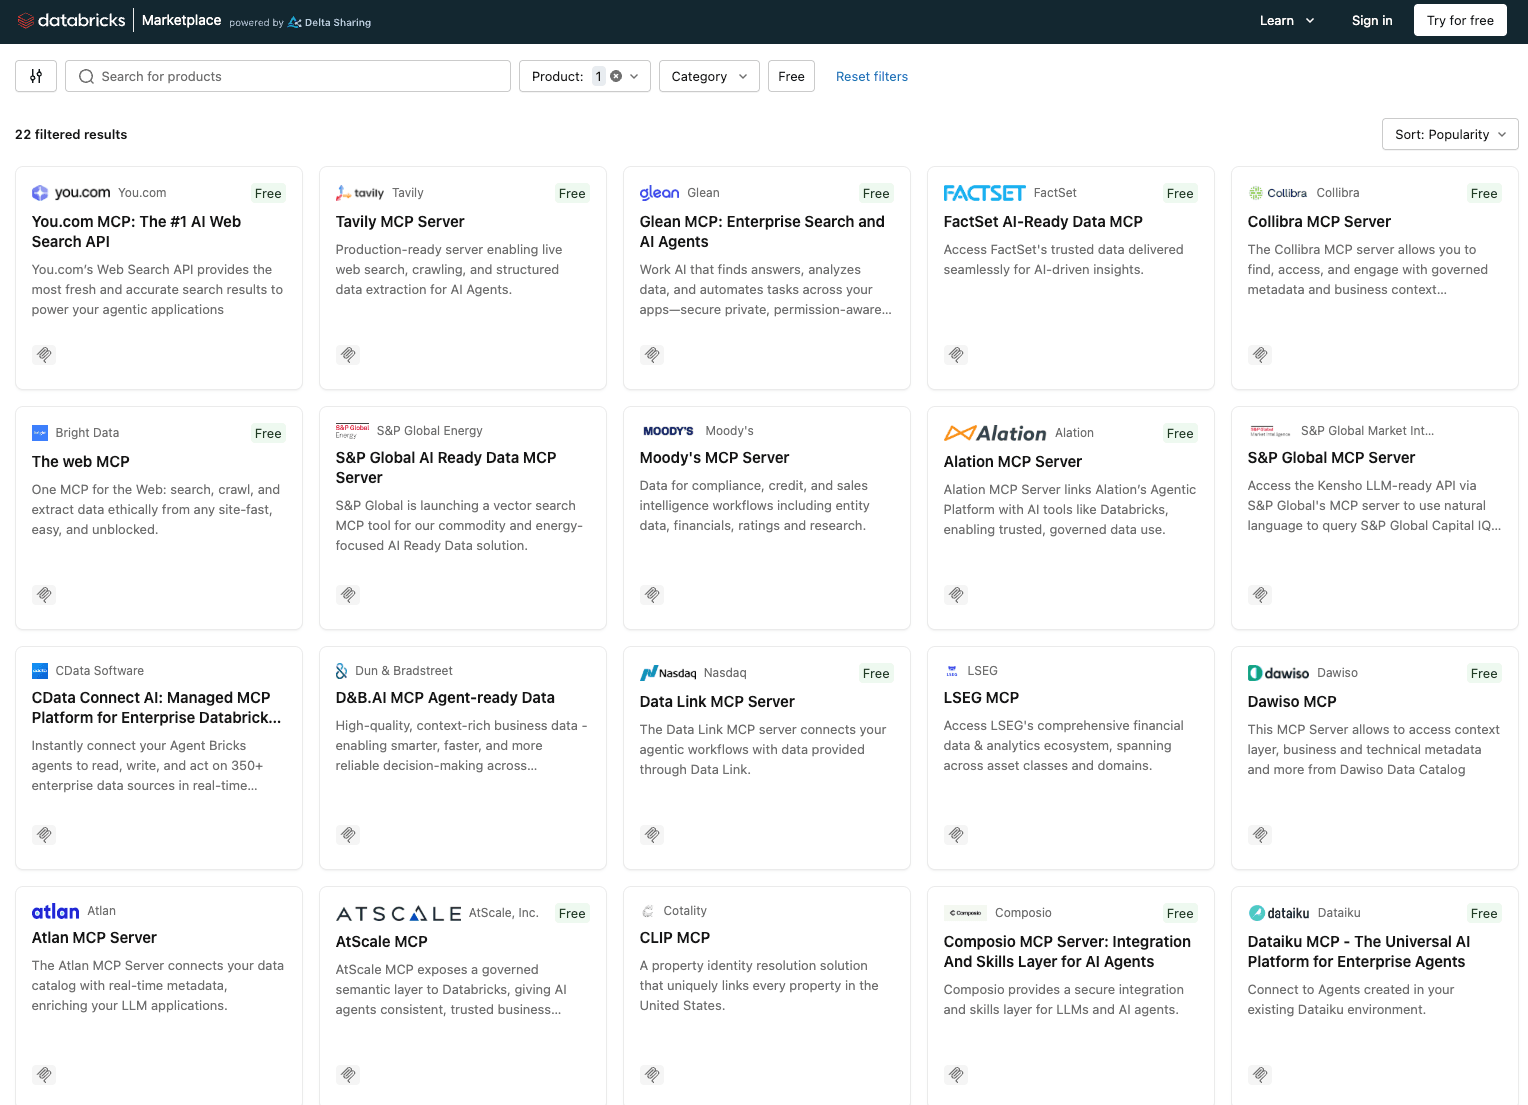The image size is (1528, 1105).
Task: Click MCP type icon on Glean card
Action: click(x=652, y=354)
